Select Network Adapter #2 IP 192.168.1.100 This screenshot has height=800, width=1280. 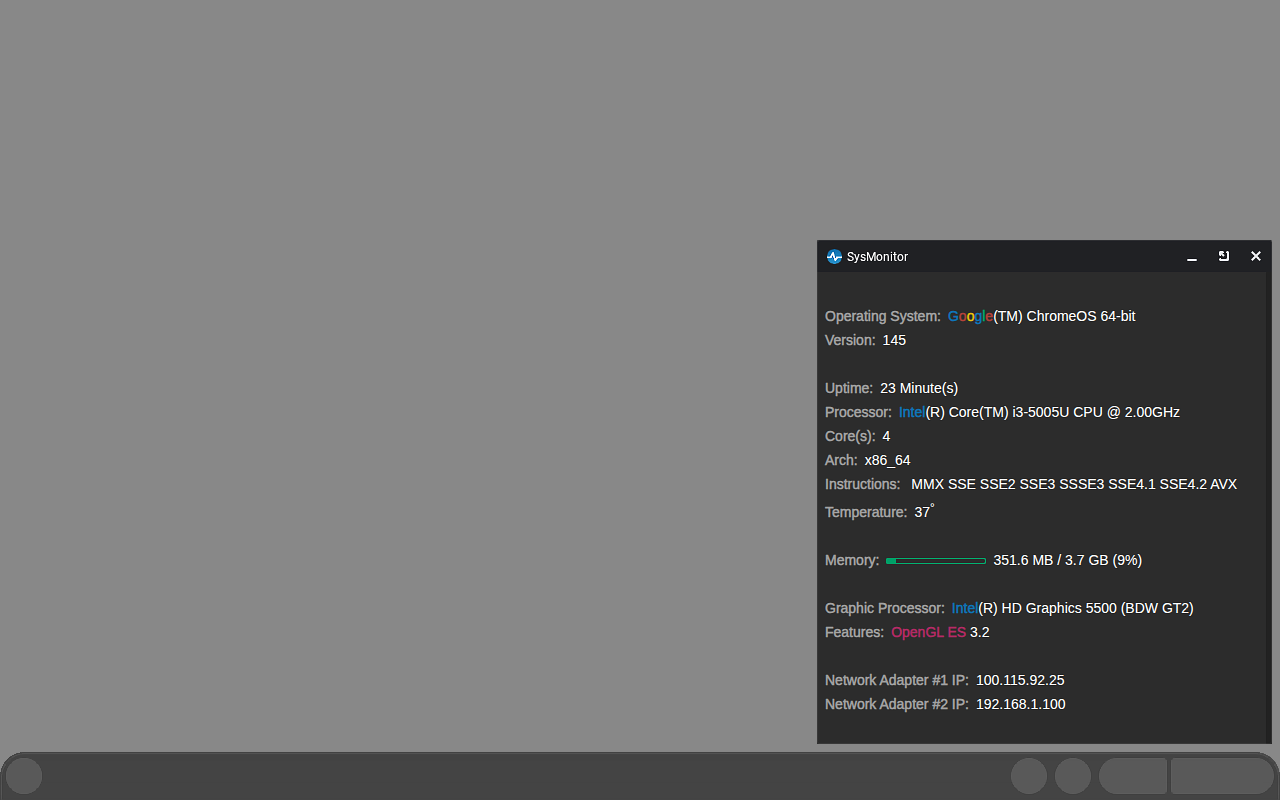[x=1021, y=704]
